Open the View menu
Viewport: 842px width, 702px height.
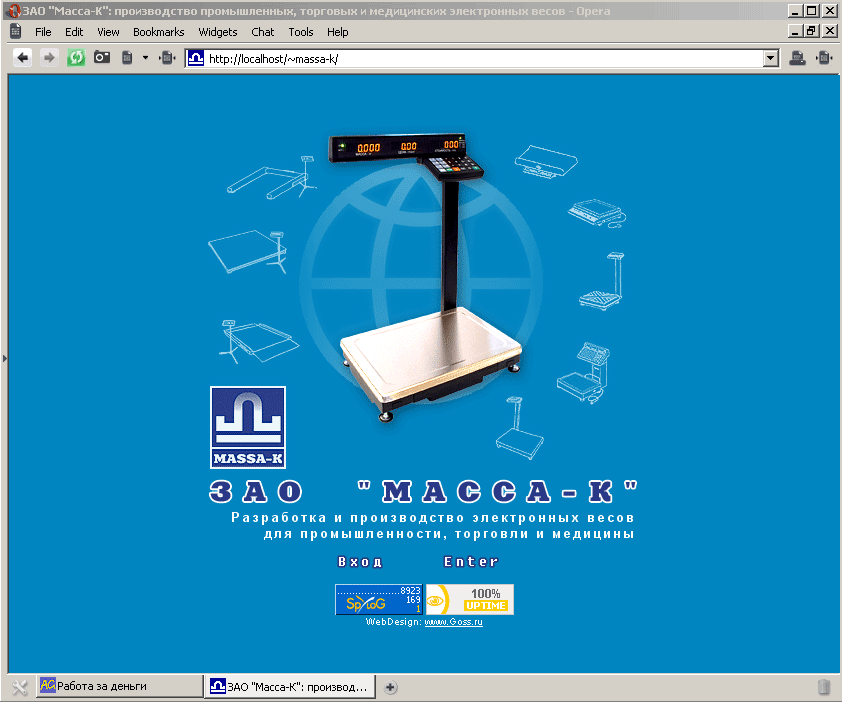[108, 32]
